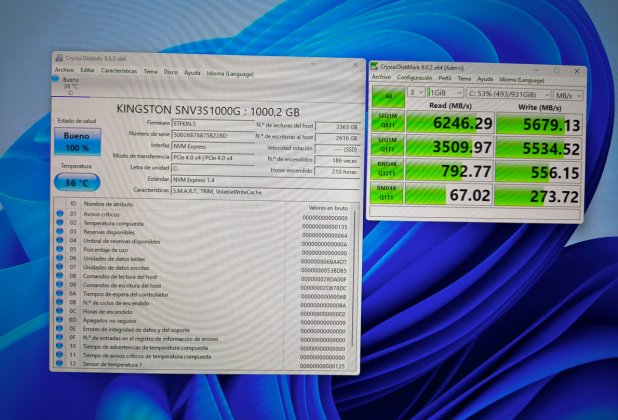This screenshot has height=420, width=618.
Task: Select row Tiempos de espera del controlador
Action: (202, 294)
